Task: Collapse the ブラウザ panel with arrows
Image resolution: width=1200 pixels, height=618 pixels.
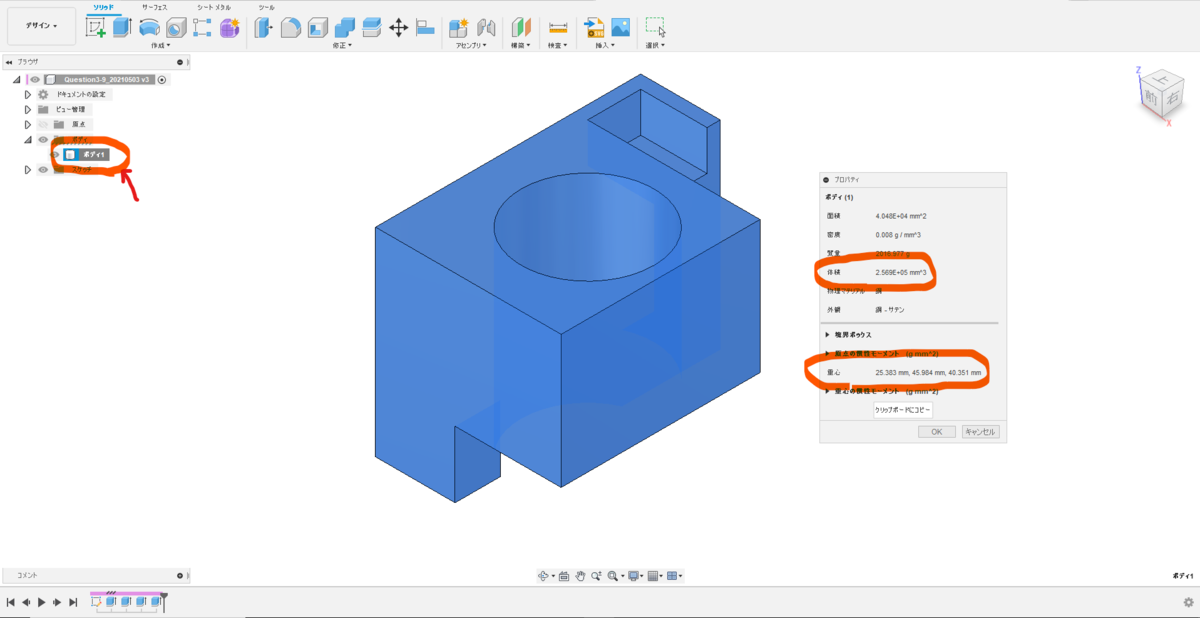Action: 8,62
